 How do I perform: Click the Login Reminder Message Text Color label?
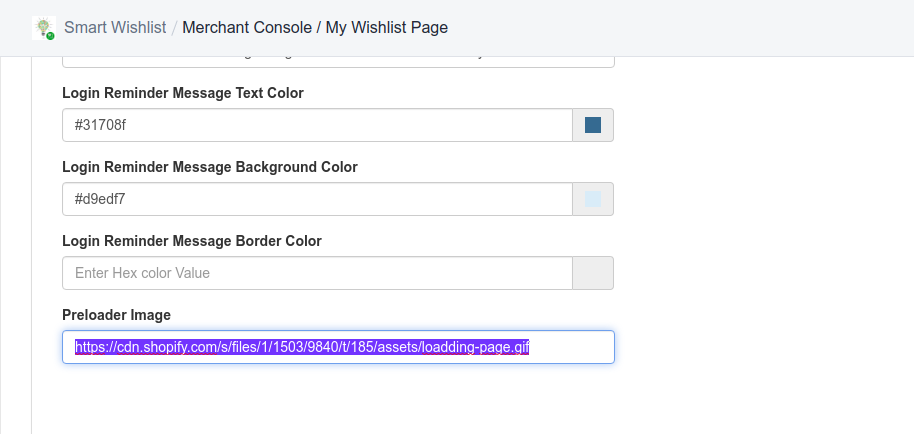183,93
